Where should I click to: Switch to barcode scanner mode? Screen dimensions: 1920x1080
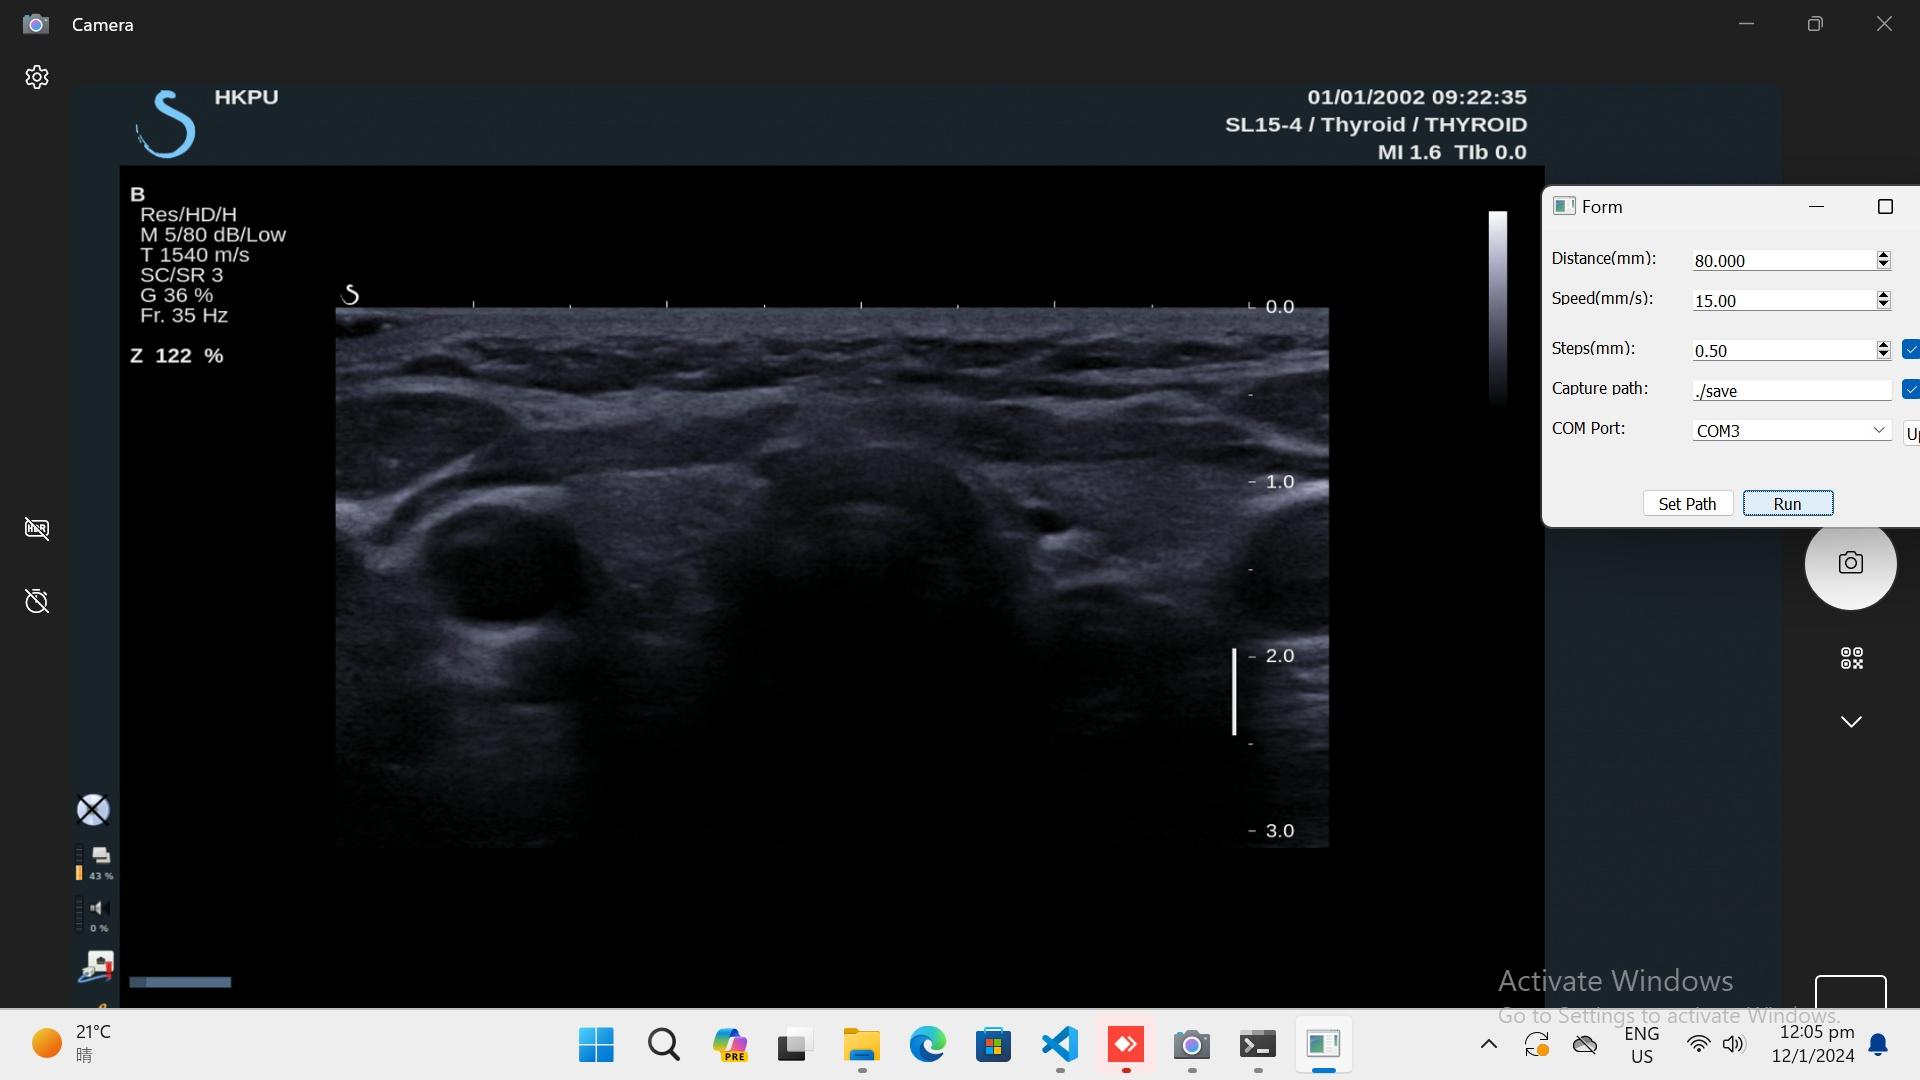(x=1851, y=658)
